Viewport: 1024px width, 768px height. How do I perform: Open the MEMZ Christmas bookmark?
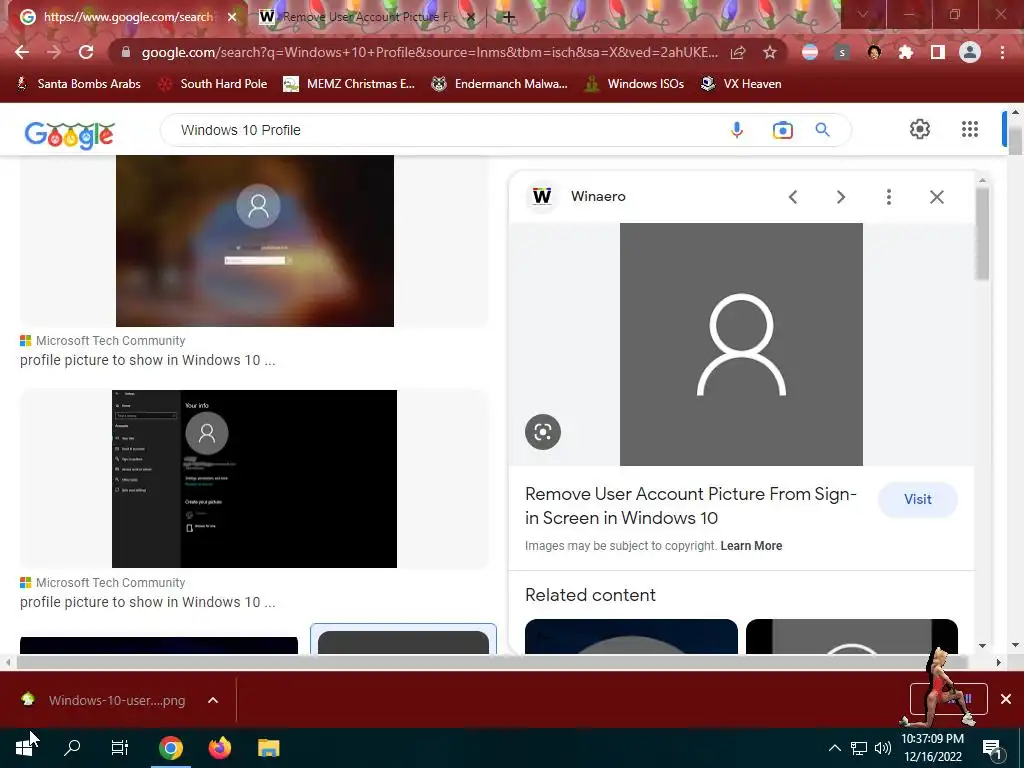click(x=349, y=84)
